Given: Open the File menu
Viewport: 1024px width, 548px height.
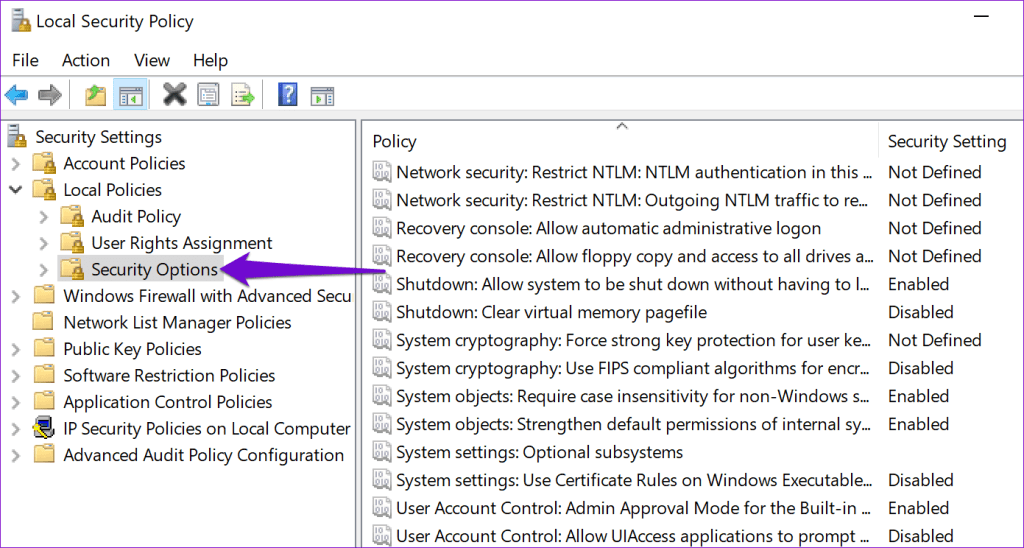Looking at the screenshot, I should click(x=26, y=60).
